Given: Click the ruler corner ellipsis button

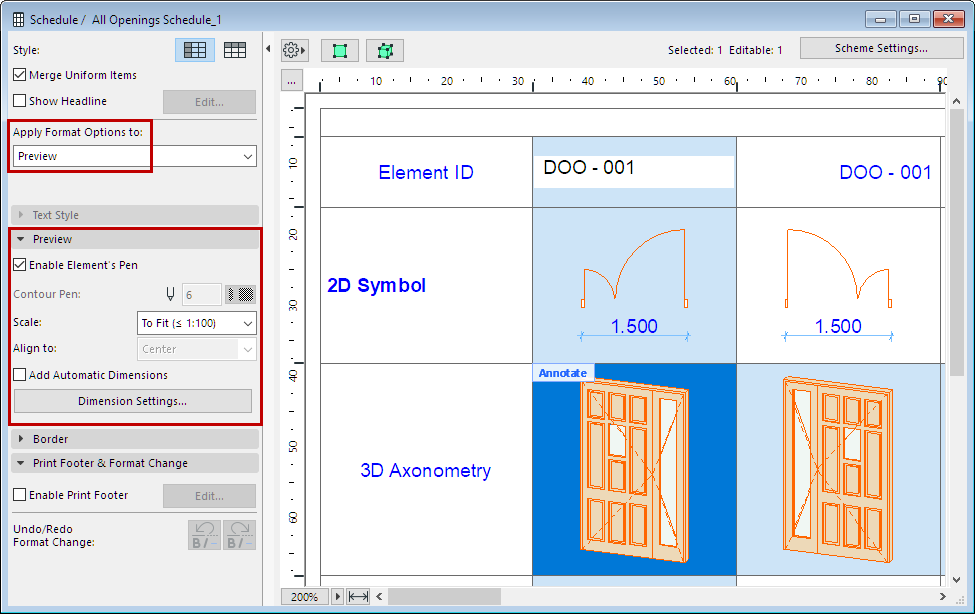Looking at the screenshot, I should [292, 81].
